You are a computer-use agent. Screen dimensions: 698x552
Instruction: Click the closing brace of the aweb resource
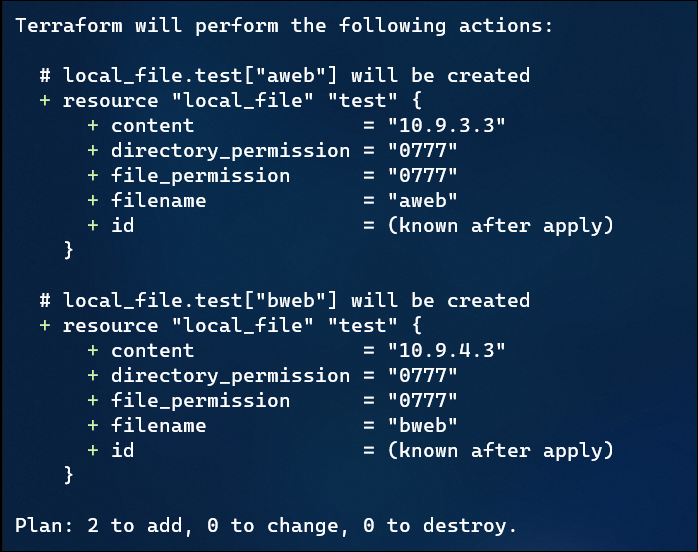coord(69,250)
